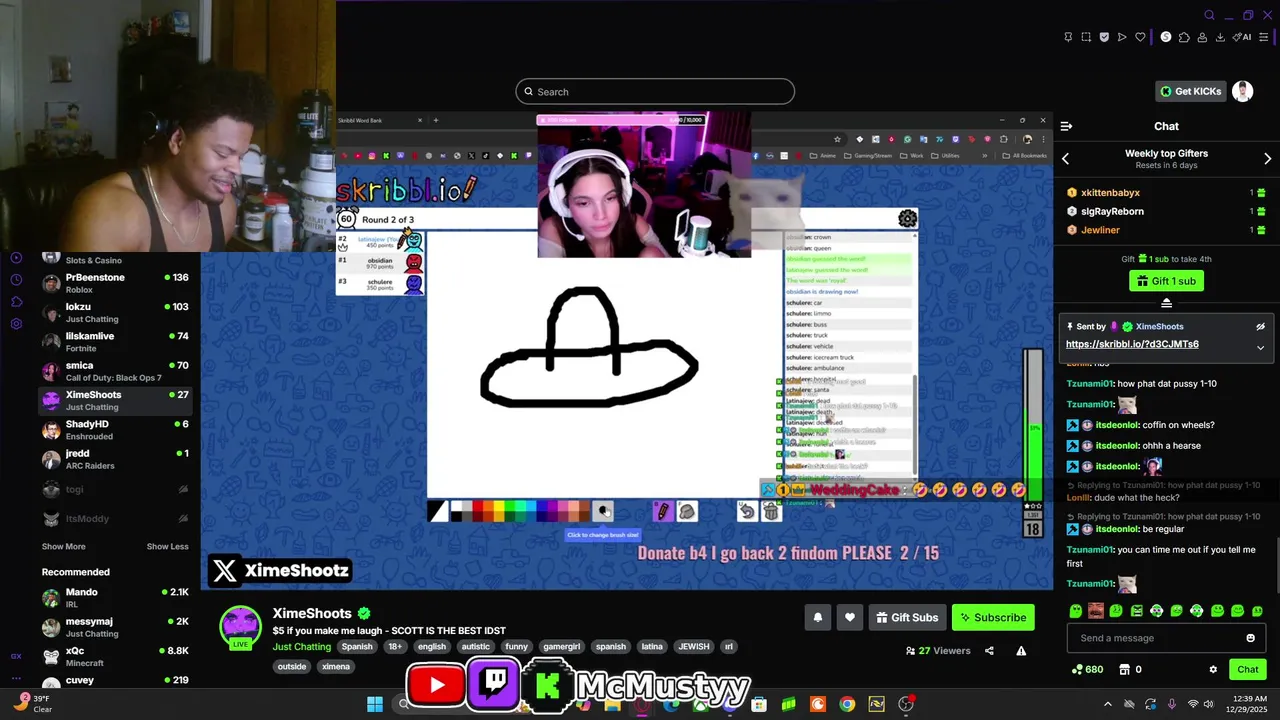Image resolution: width=1280 pixels, height=720 pixels.
Task: Open the chat shop store icon
Action: [x=1124, y=669]
